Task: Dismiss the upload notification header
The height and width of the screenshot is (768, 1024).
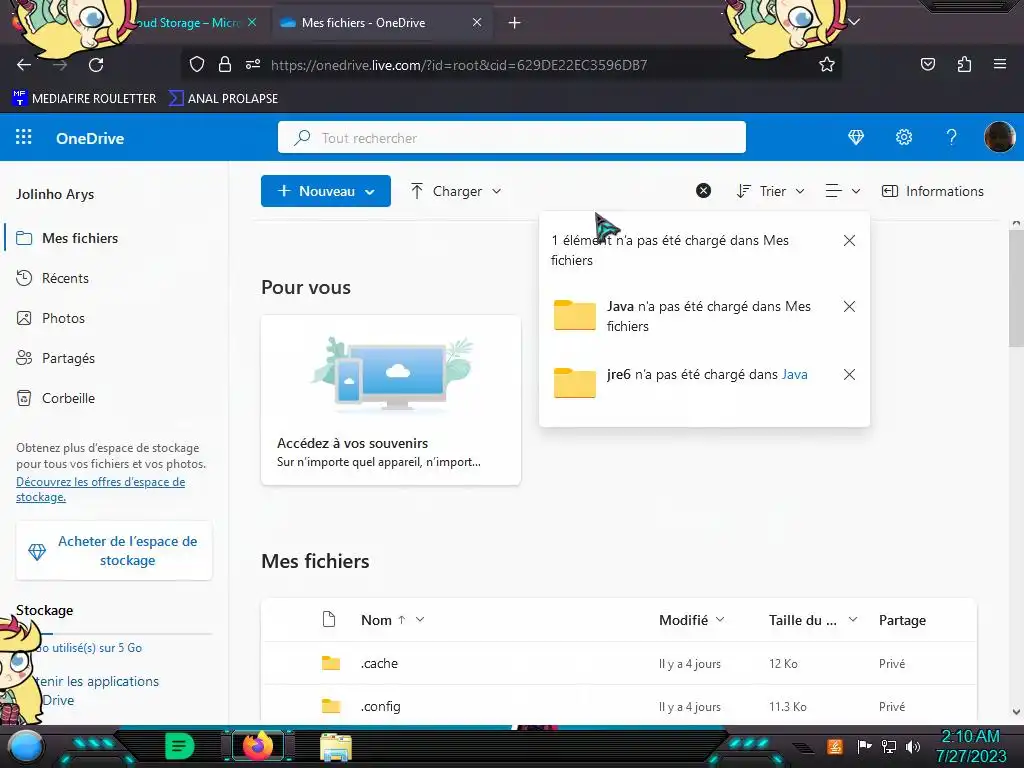Action: tap(849, 240)
